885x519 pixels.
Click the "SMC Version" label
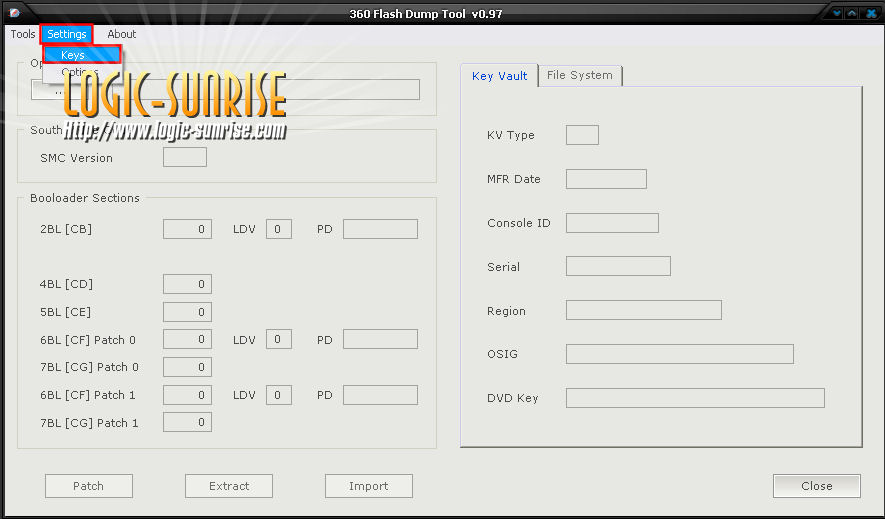pos(76,158)
